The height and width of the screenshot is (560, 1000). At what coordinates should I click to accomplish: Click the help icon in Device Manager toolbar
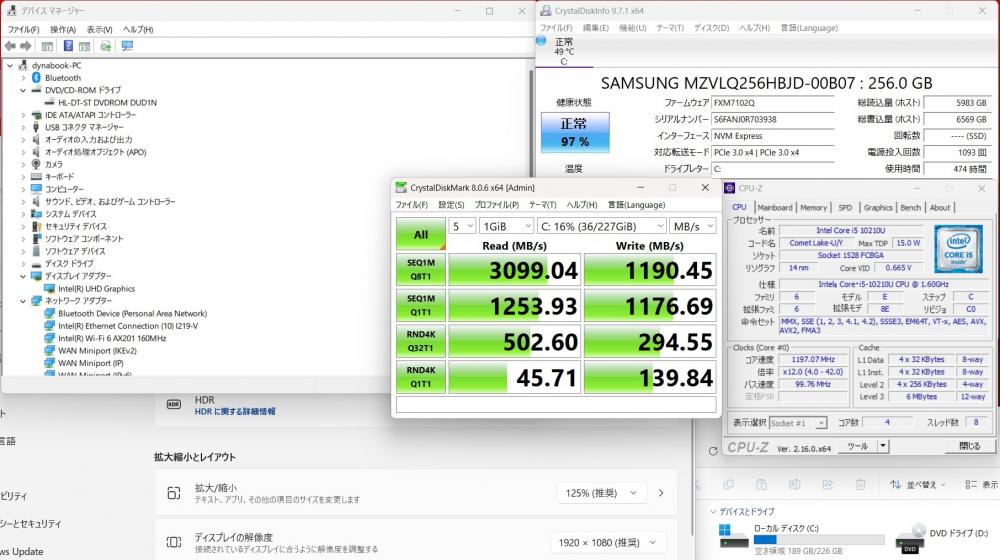(68, 46)
